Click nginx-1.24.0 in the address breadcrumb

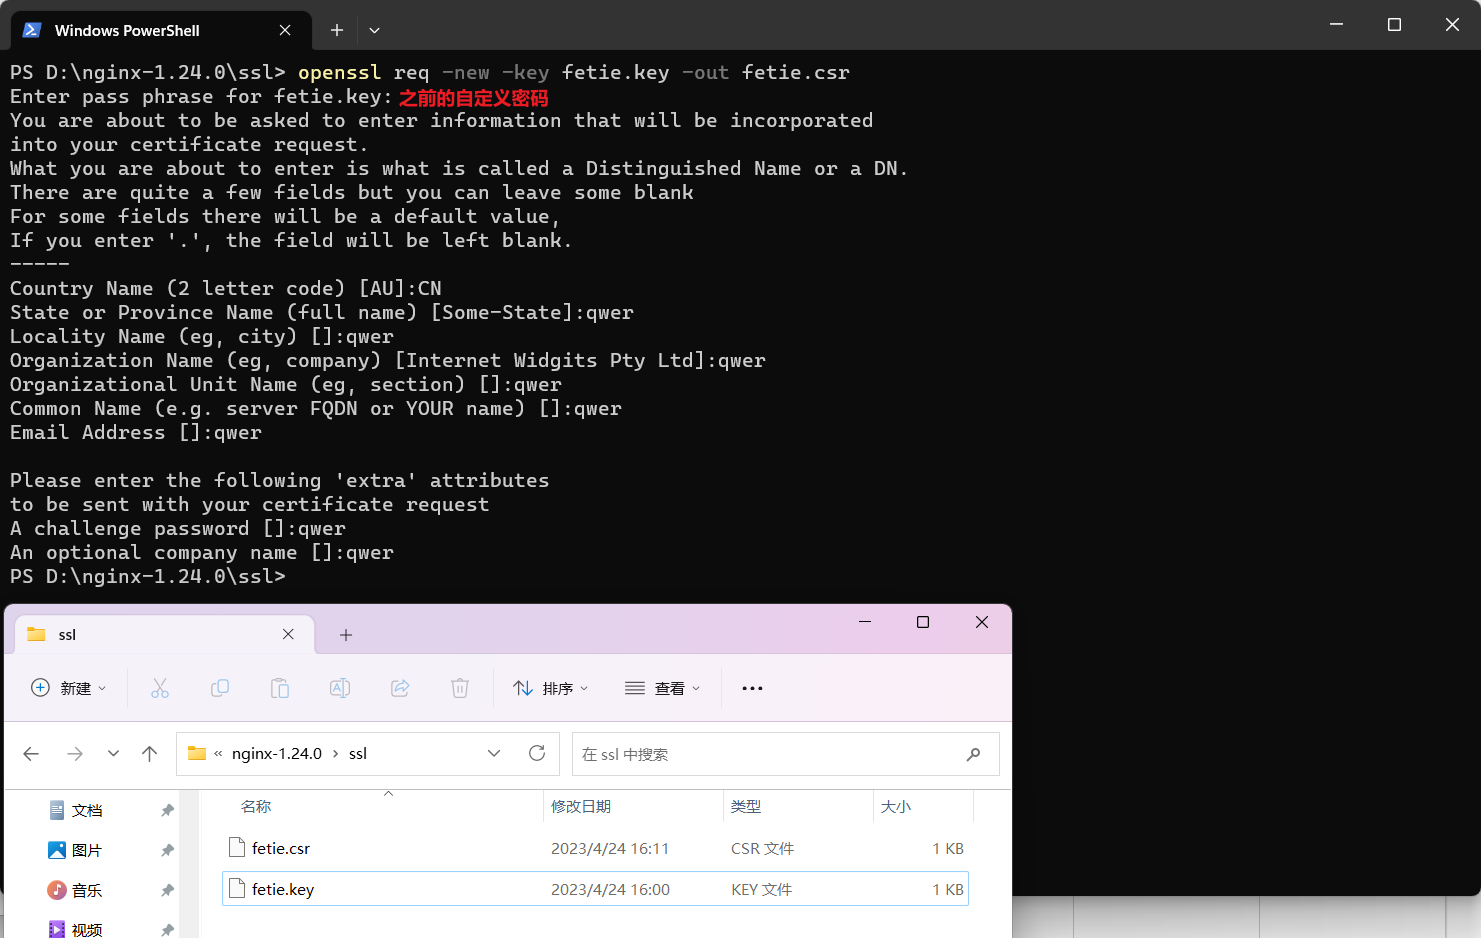coord(277,754)
